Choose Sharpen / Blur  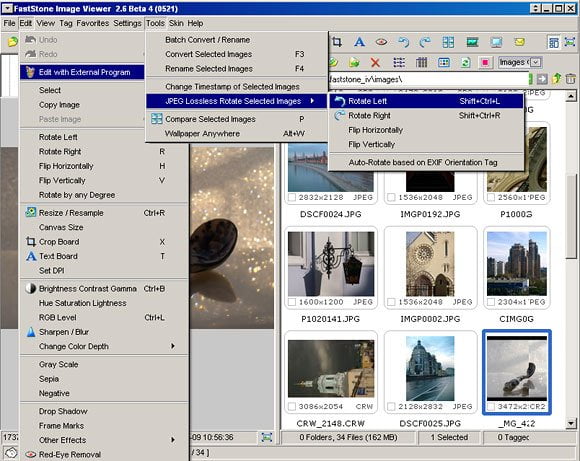pos(104,332)
